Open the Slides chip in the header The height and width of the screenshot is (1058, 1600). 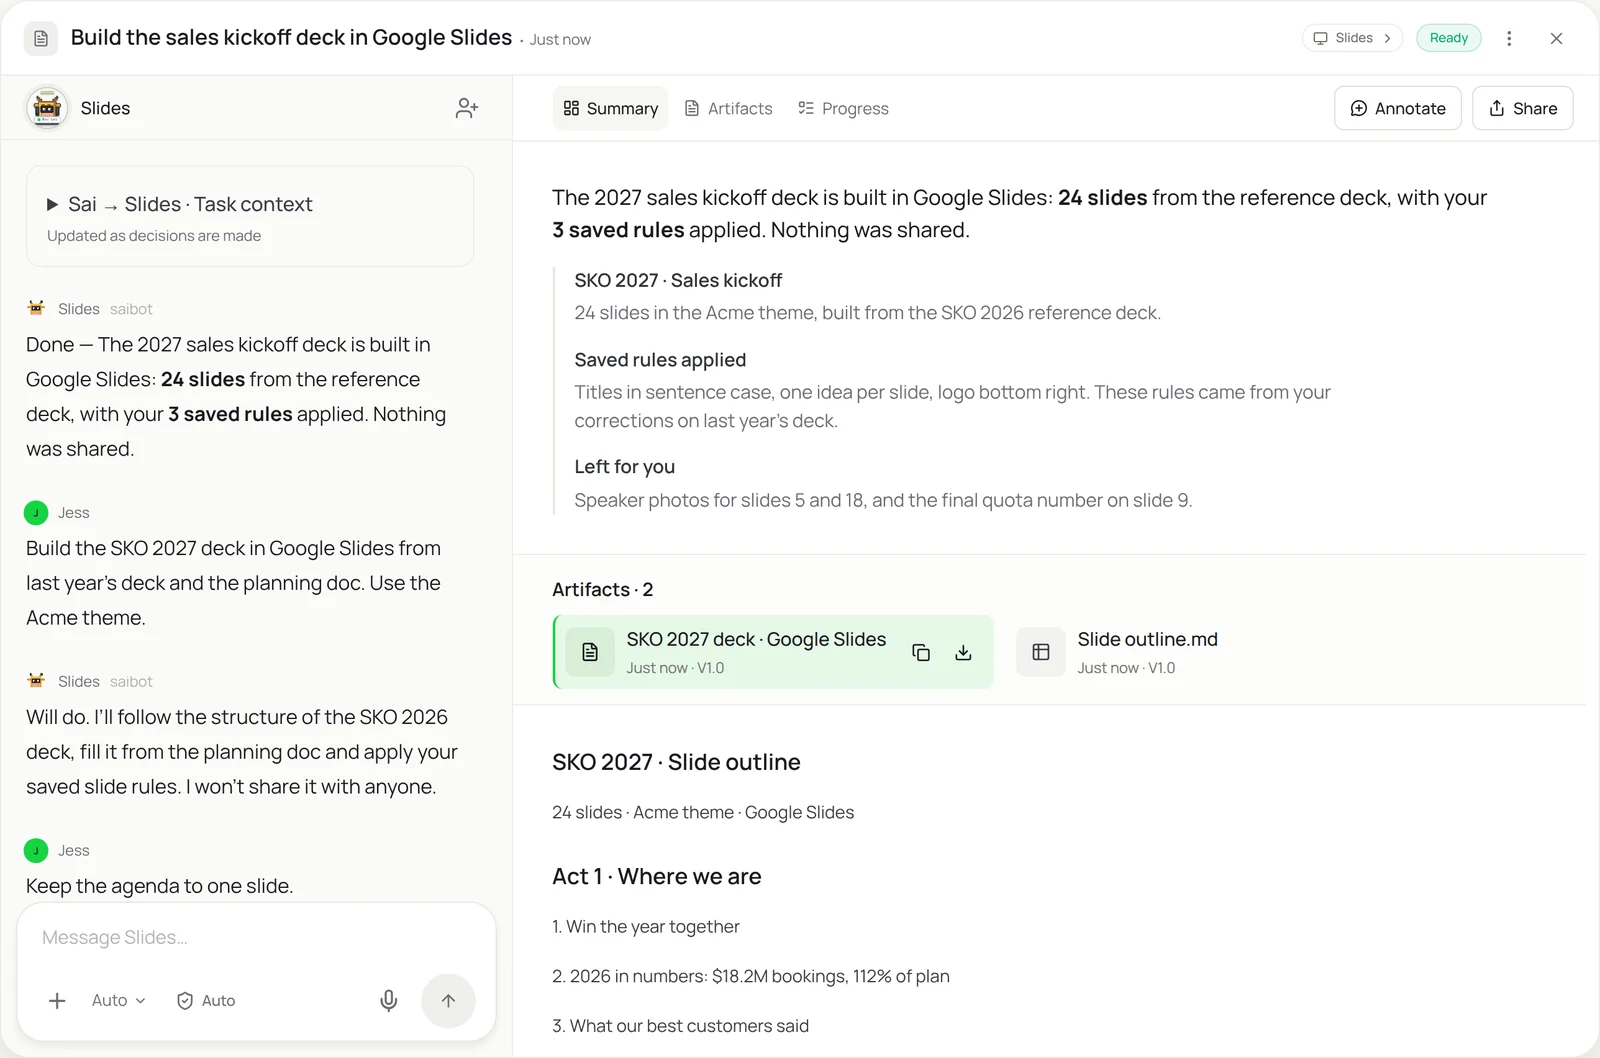point(1352,38)
